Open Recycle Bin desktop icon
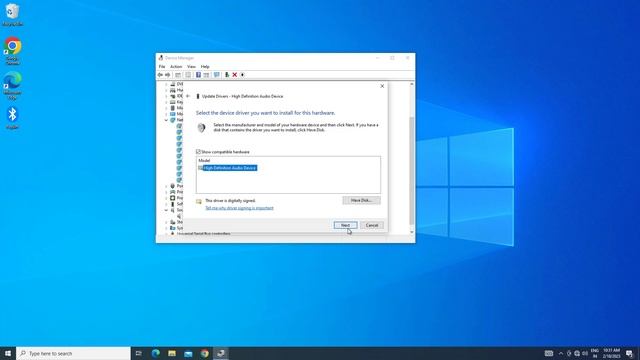Viewport: 640px width, 360px height. [x=12, y=15]
